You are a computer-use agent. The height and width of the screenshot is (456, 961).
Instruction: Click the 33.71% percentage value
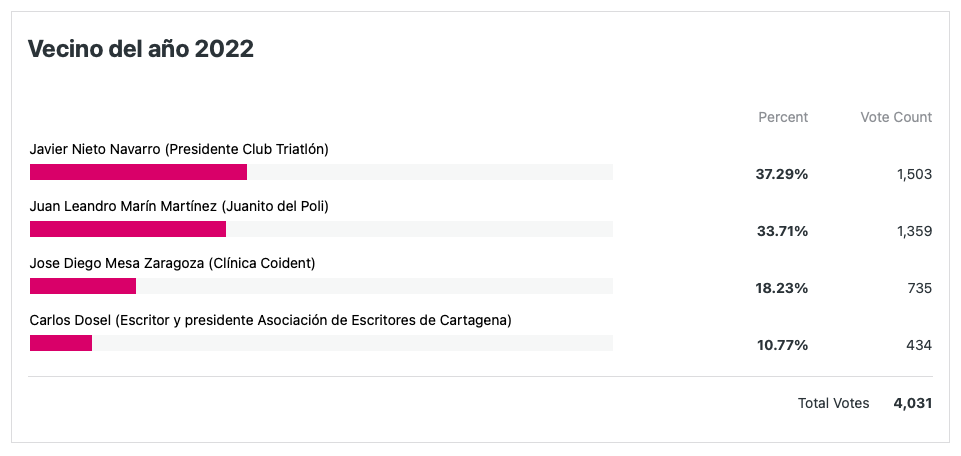781,232
